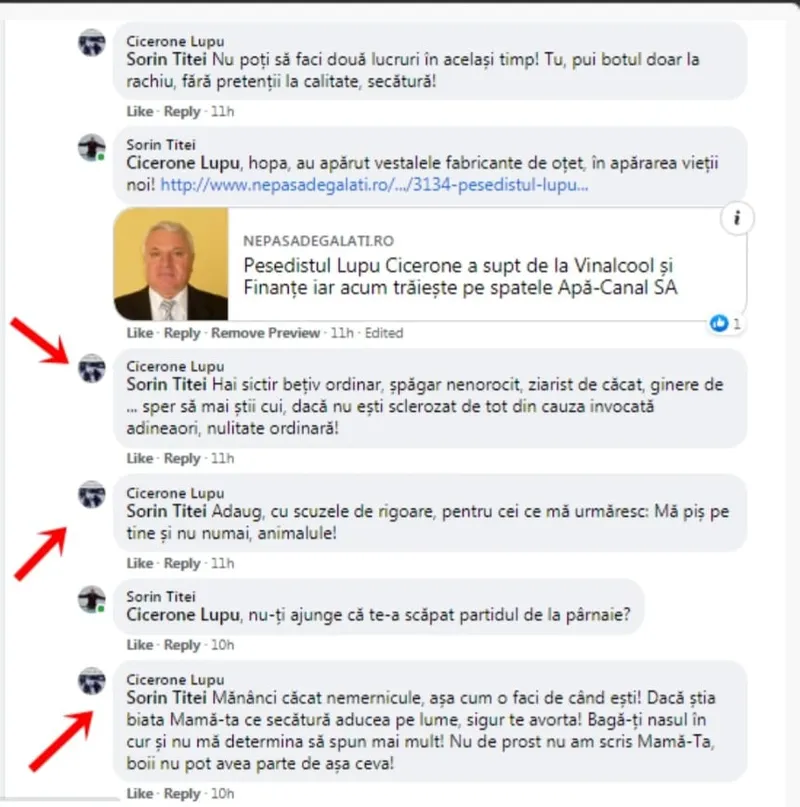This screenshot has width=800, height=807.
Task: Click Remove Preview under the link comment
Action: coord(266,333)
